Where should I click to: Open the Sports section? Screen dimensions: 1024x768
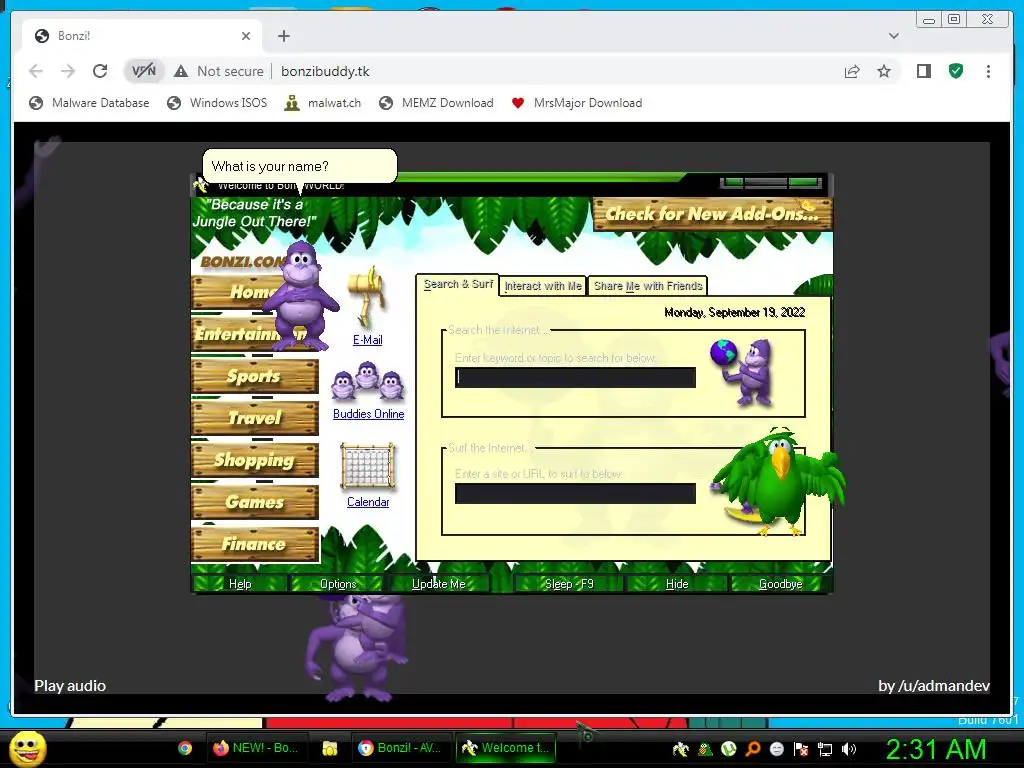(x=255, y=376)
